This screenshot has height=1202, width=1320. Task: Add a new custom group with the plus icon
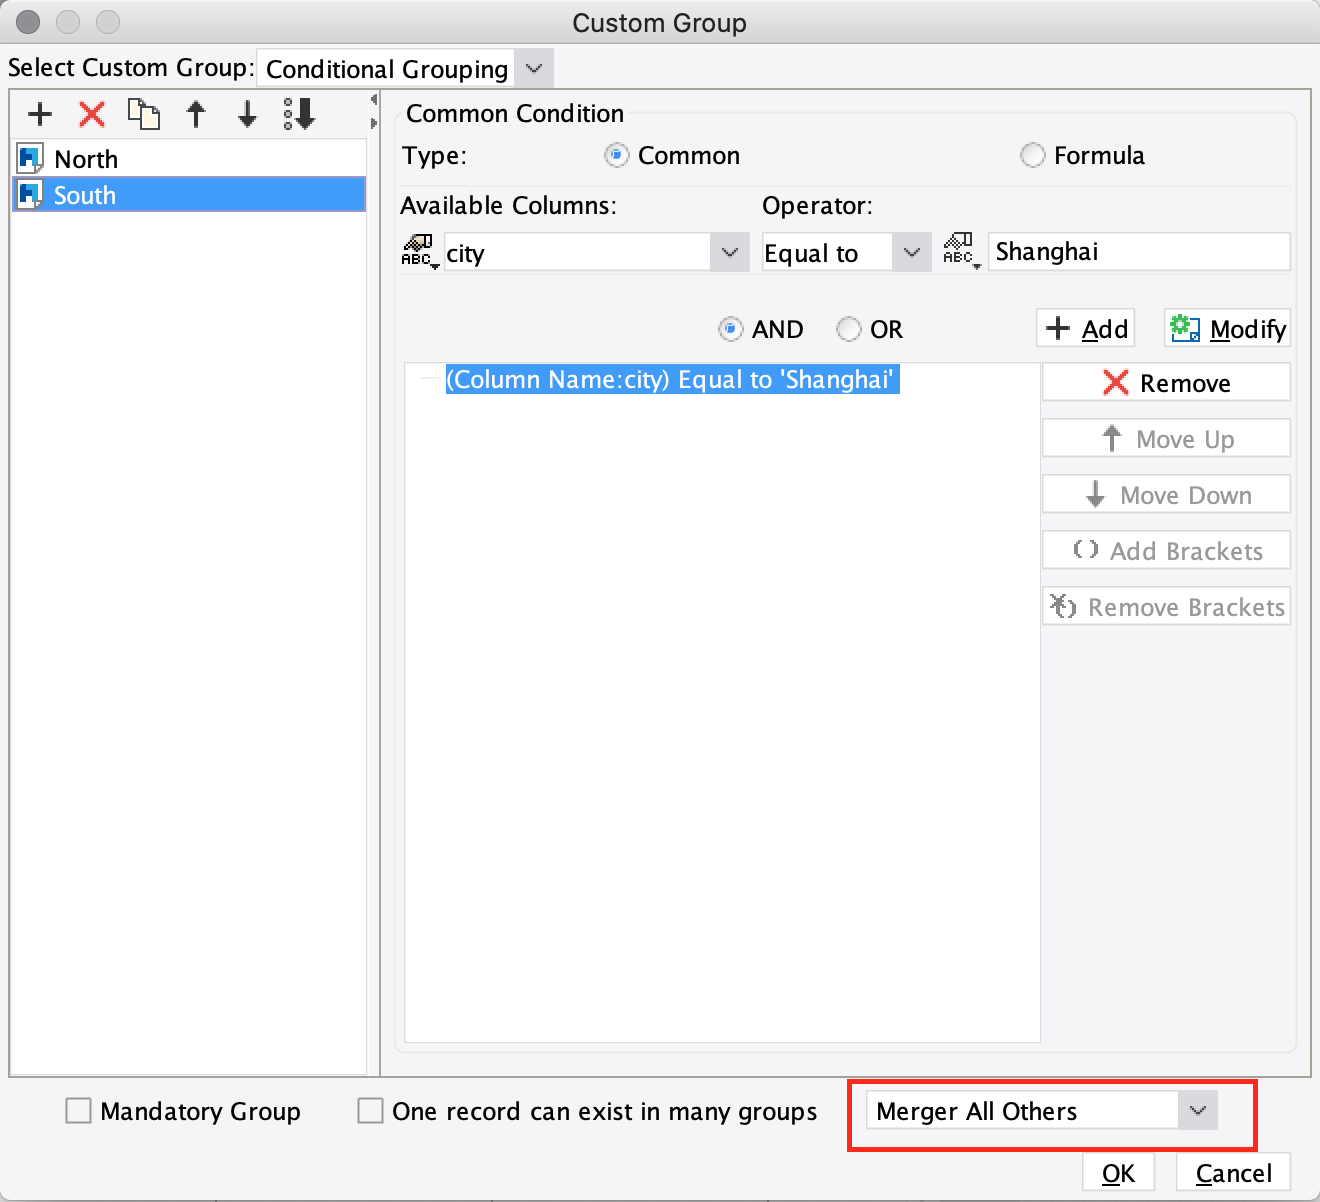(39, 114)
